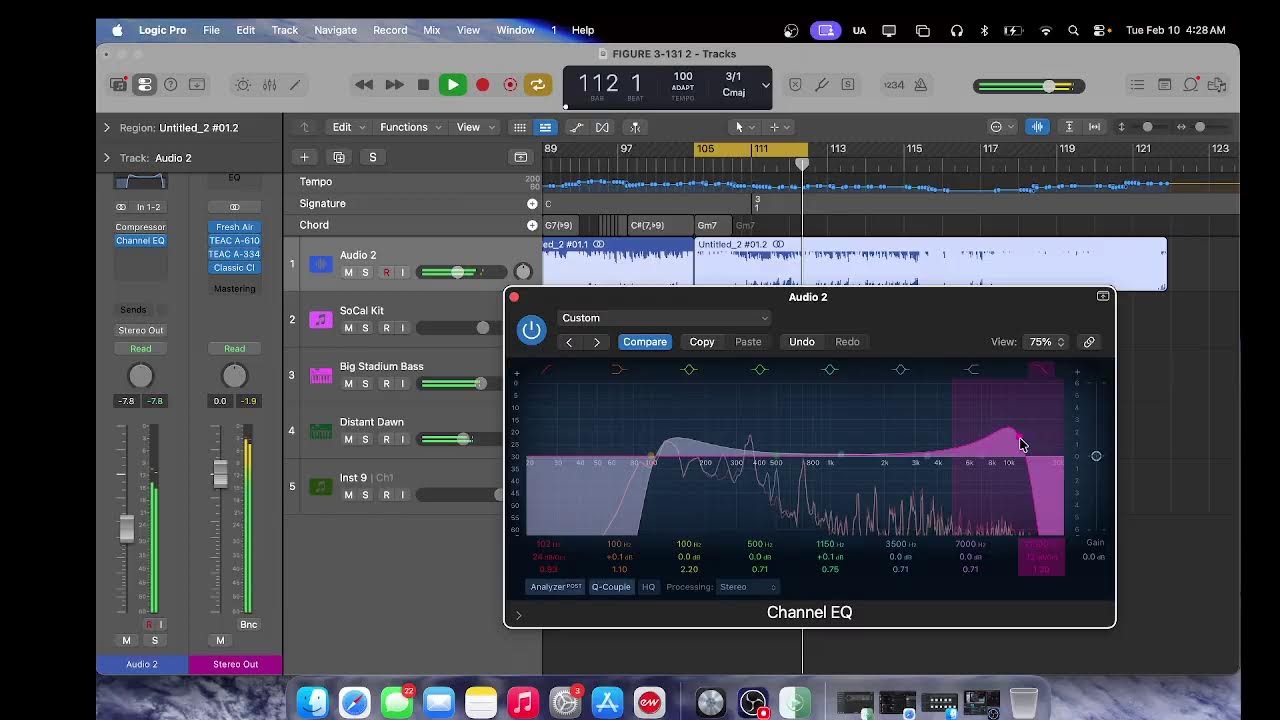The height and width of the screenshot is (720, 1280).
Task: Add a new track with plus button
Action: [x=305, y=157]
